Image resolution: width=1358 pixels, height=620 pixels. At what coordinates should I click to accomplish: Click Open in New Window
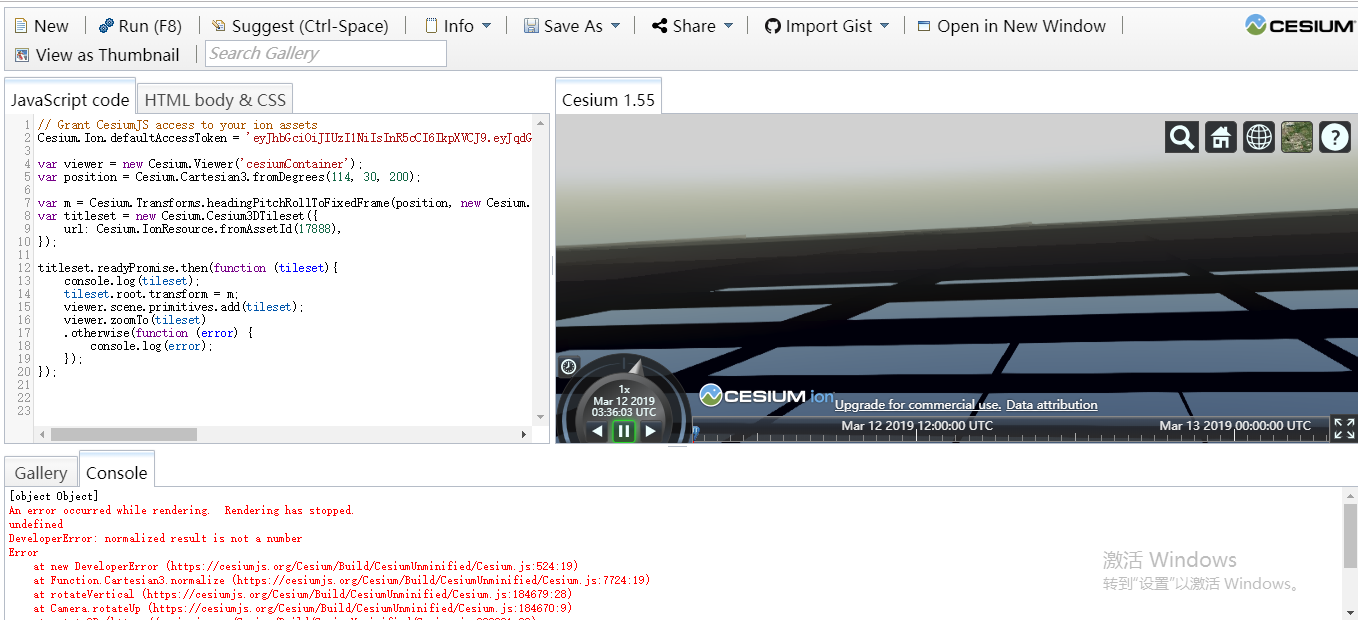pos(1012,26)
